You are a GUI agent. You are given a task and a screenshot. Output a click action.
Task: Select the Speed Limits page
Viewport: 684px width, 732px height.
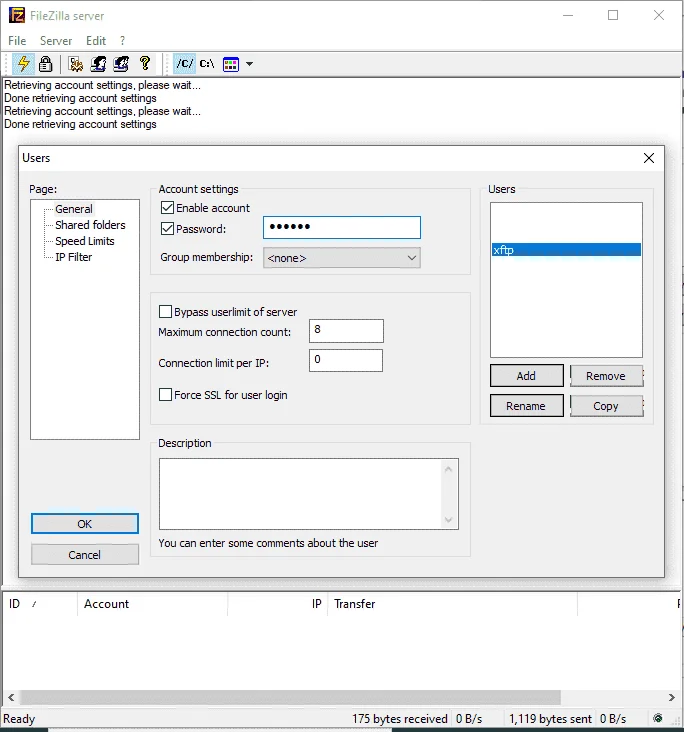click(85, 241)
